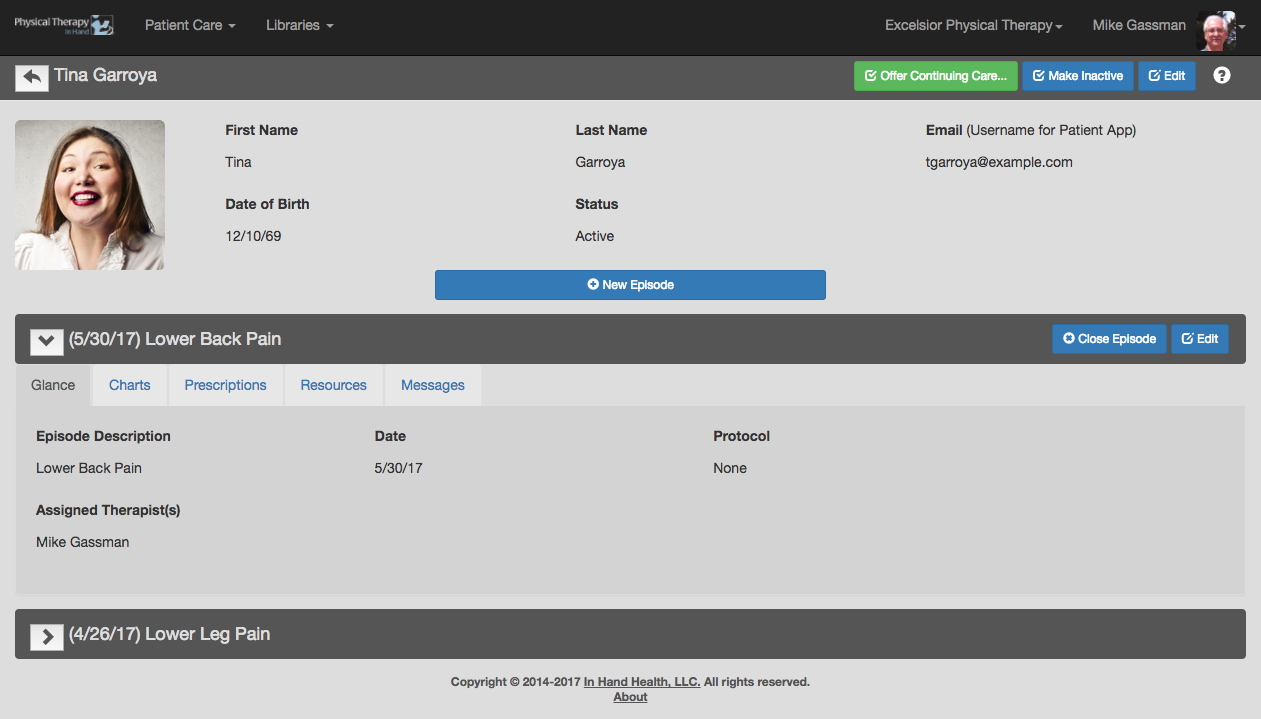Create a New Episode
Viewport: 1261px width, 719px height.
(x=630, y=285)
